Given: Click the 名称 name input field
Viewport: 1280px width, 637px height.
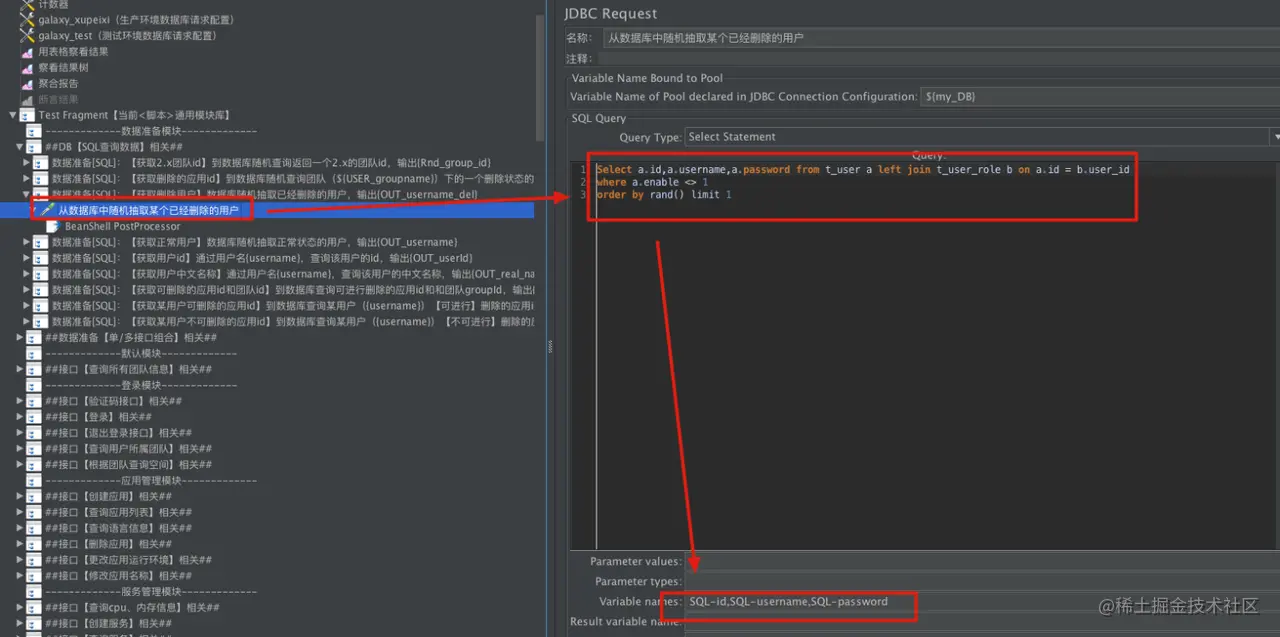Looking at the screenshot, I should click(939, 38).
